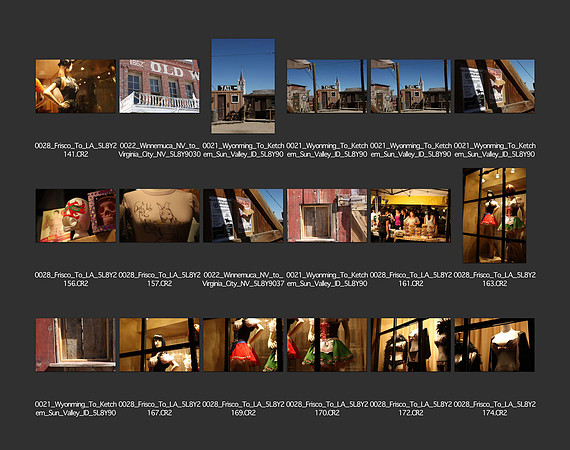Click the top-row wooden beam with posters thumbnail
This screenshot has height=450, width=570.
(494, 86)
